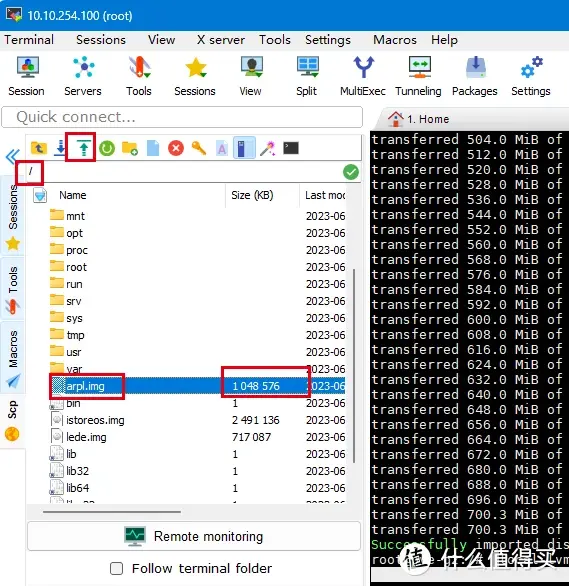Select the sys folder

pos(66,318)
